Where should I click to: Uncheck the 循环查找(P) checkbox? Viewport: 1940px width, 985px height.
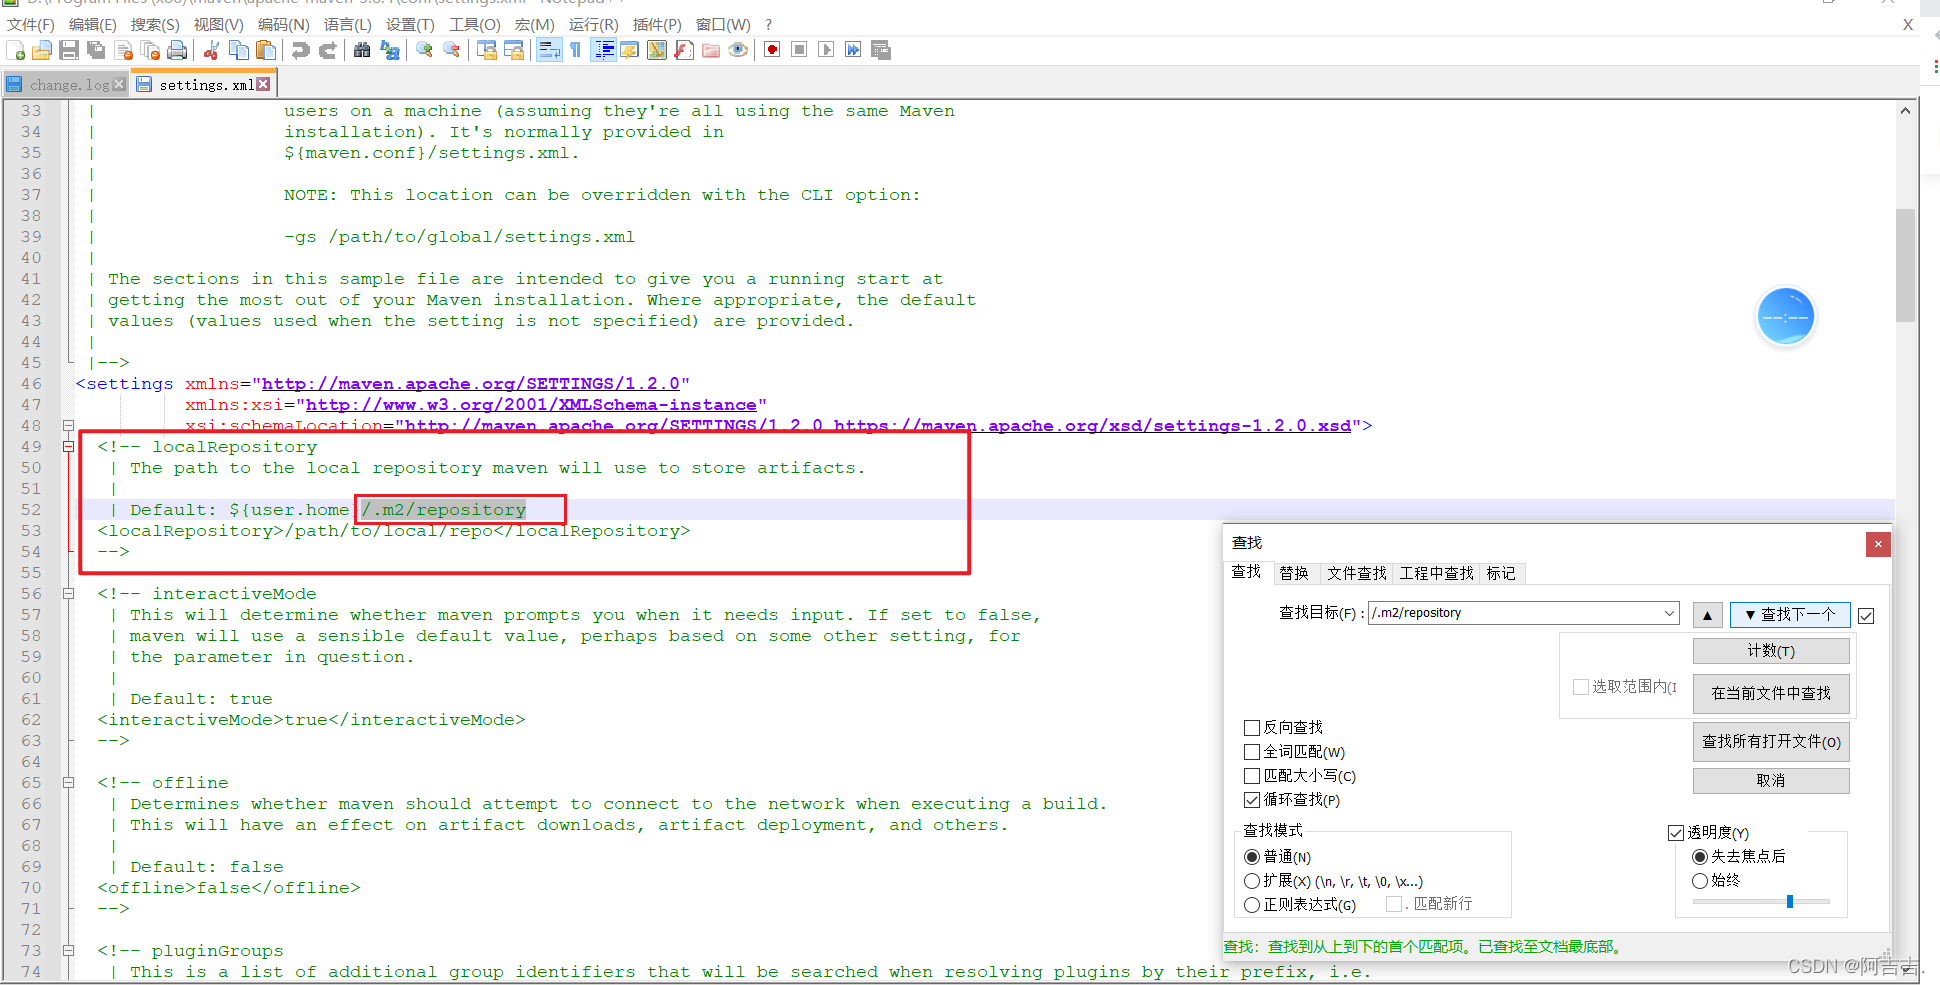click(x=1252, y=800)
